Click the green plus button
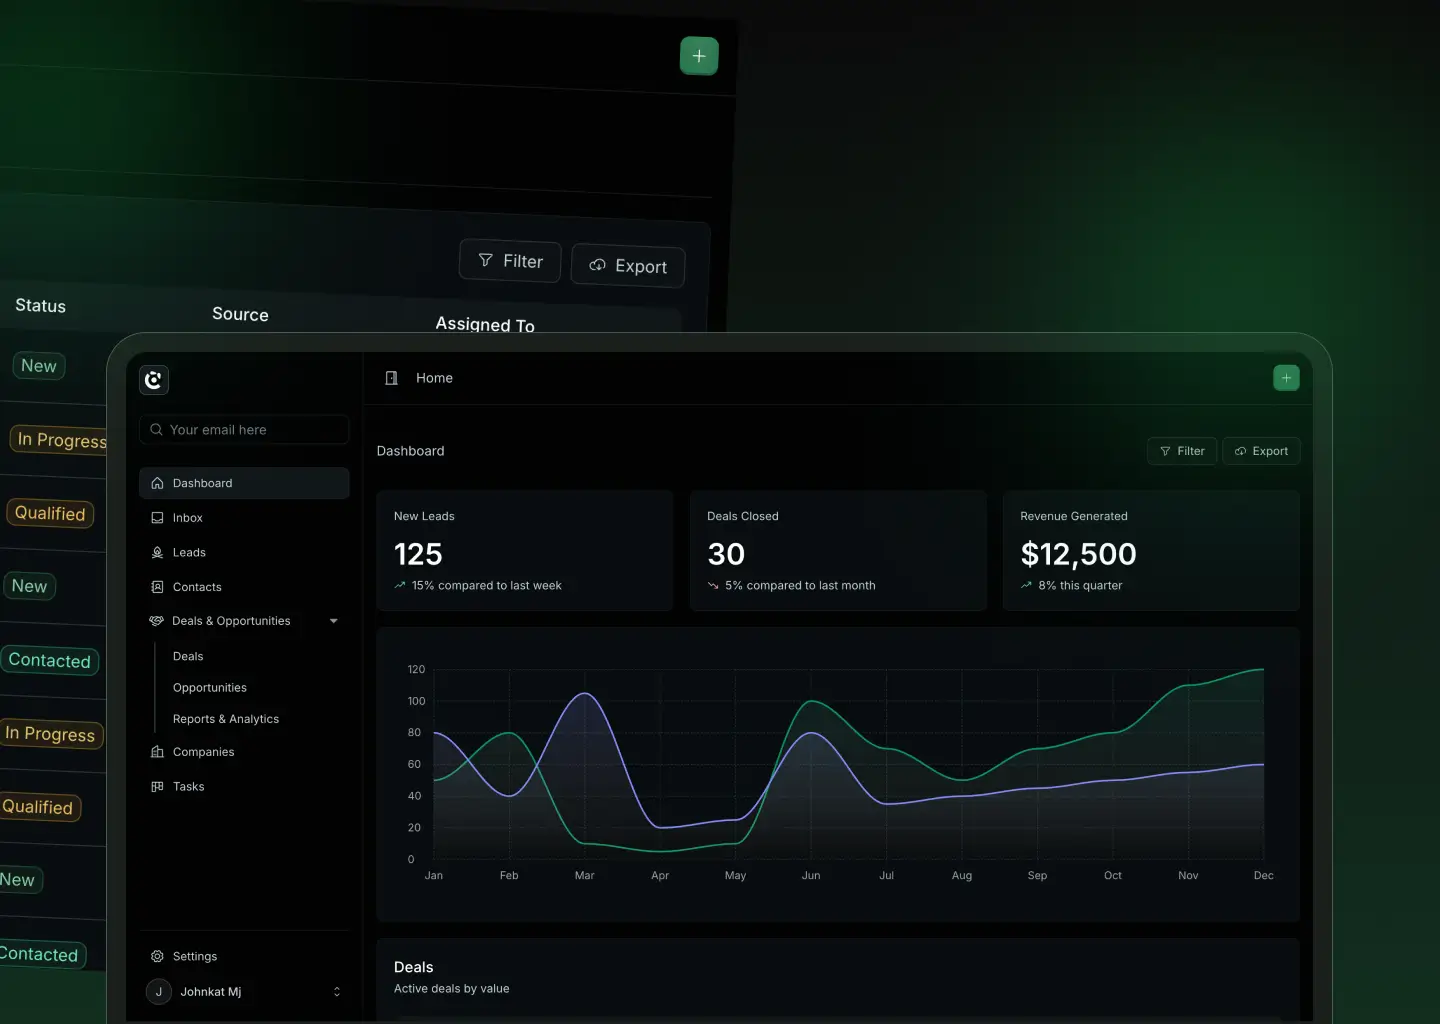This screenshot has width=1440, height=1024. pos(1286,378)
